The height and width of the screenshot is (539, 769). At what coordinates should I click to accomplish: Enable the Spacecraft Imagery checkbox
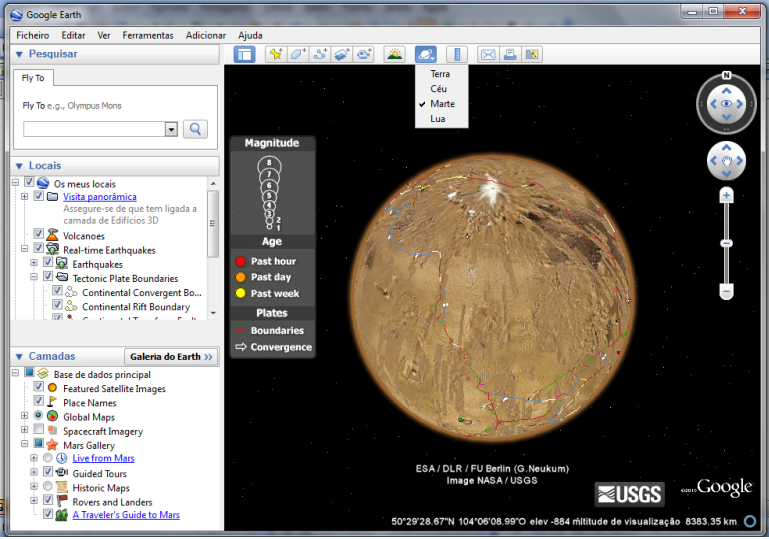pos(38,429)
